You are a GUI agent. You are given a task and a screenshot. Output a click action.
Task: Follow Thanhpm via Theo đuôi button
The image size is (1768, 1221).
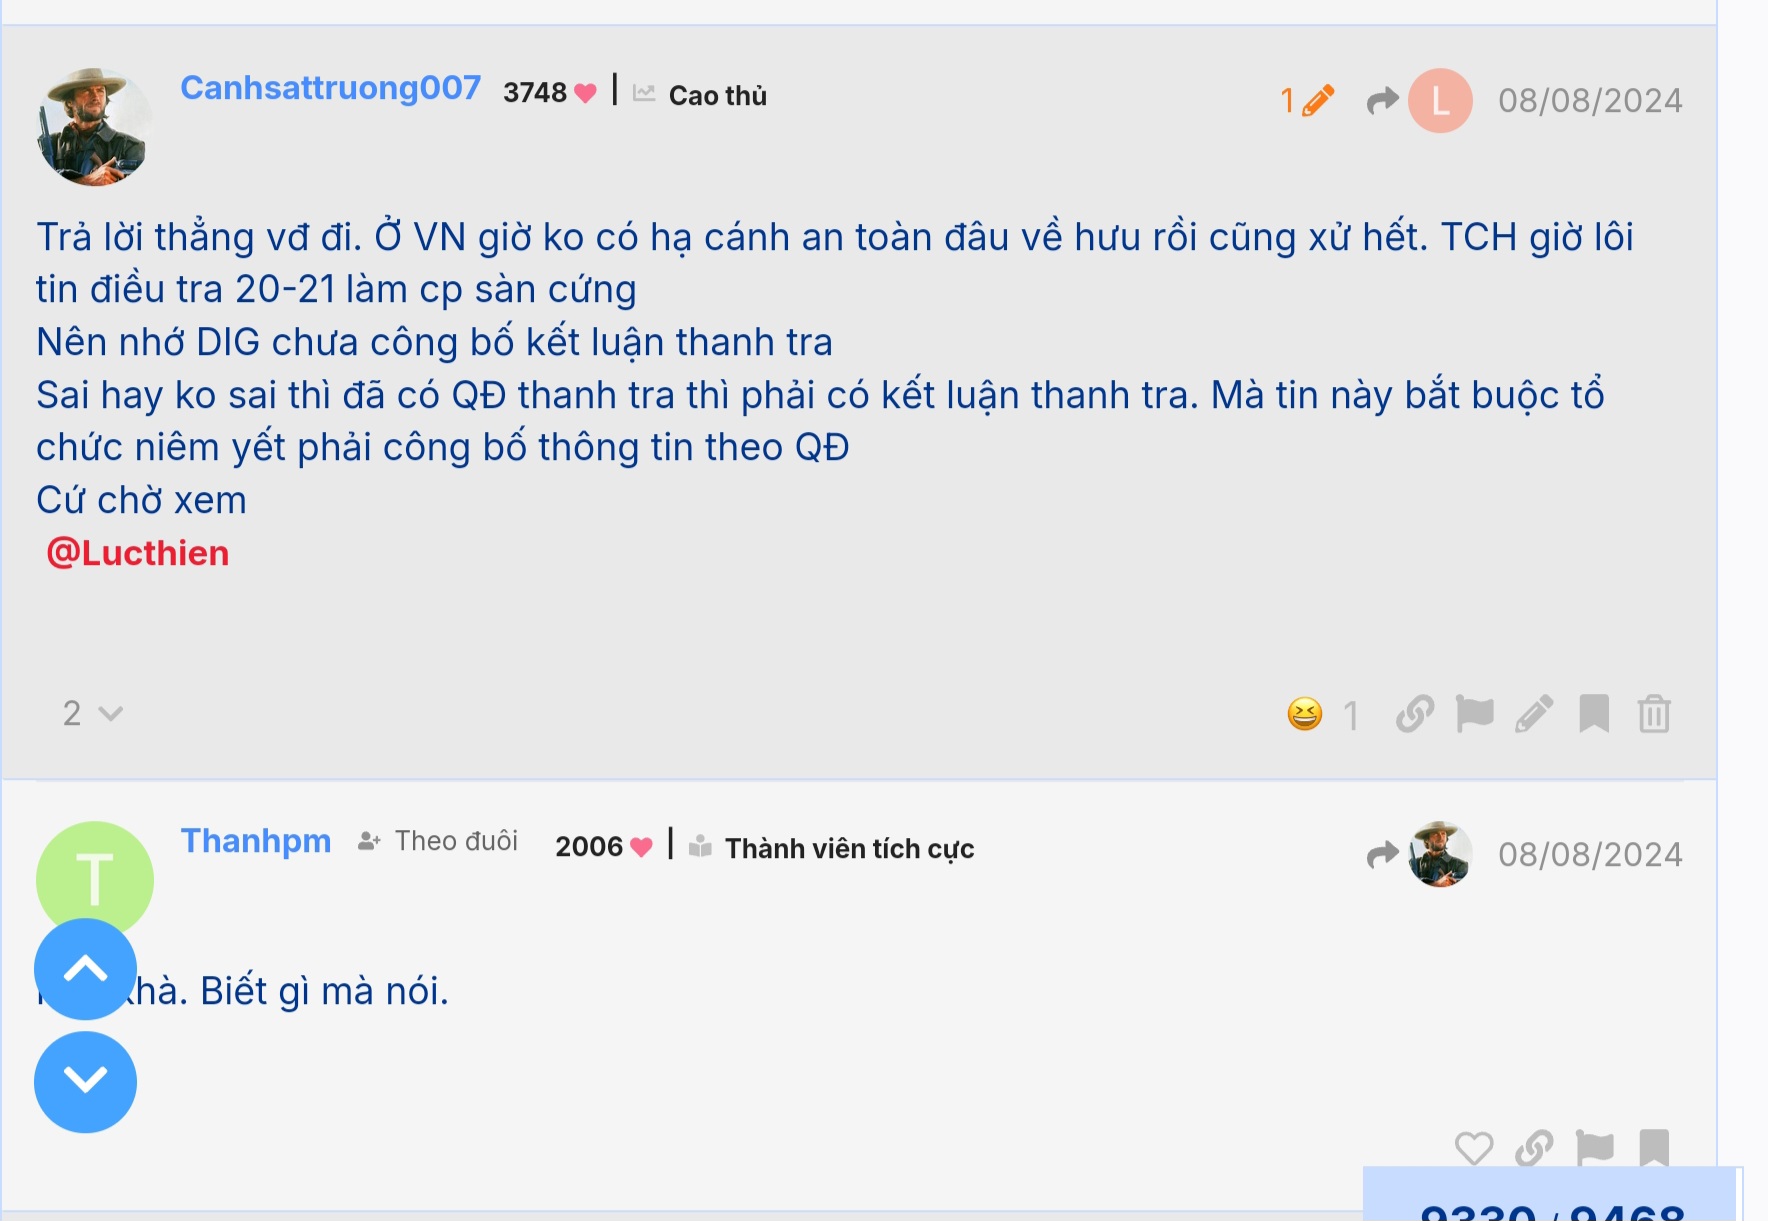pos(438,841)
